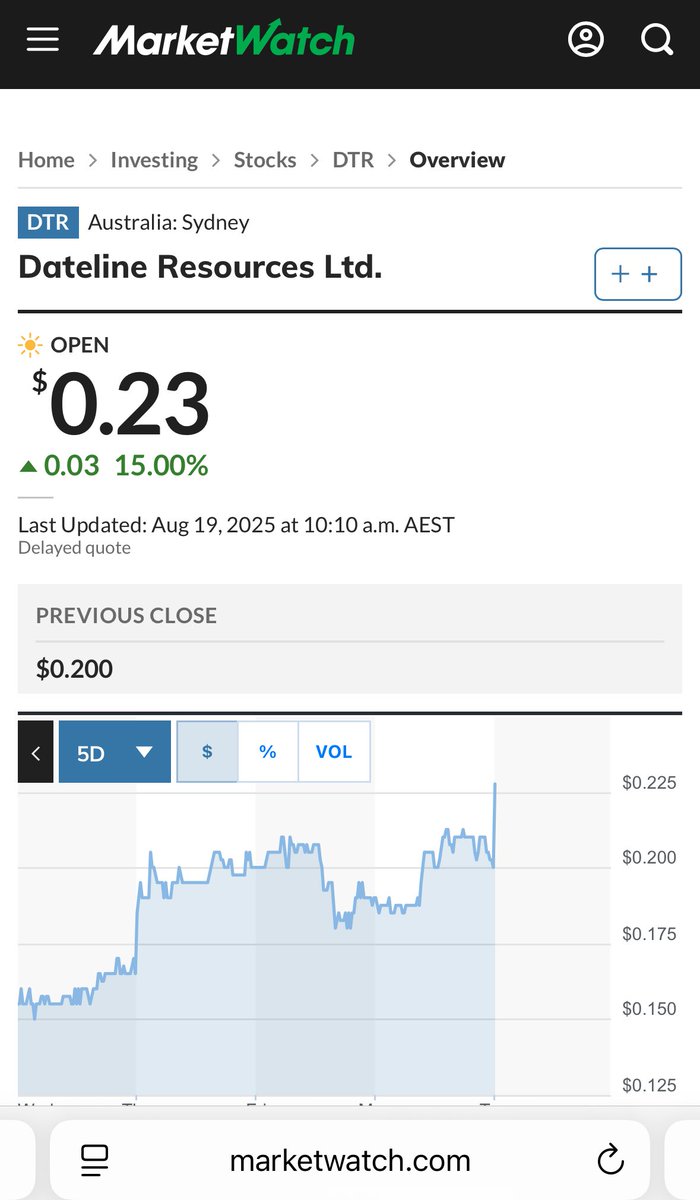
Task: Select the $ price chart mode
Action: (207, 751)
